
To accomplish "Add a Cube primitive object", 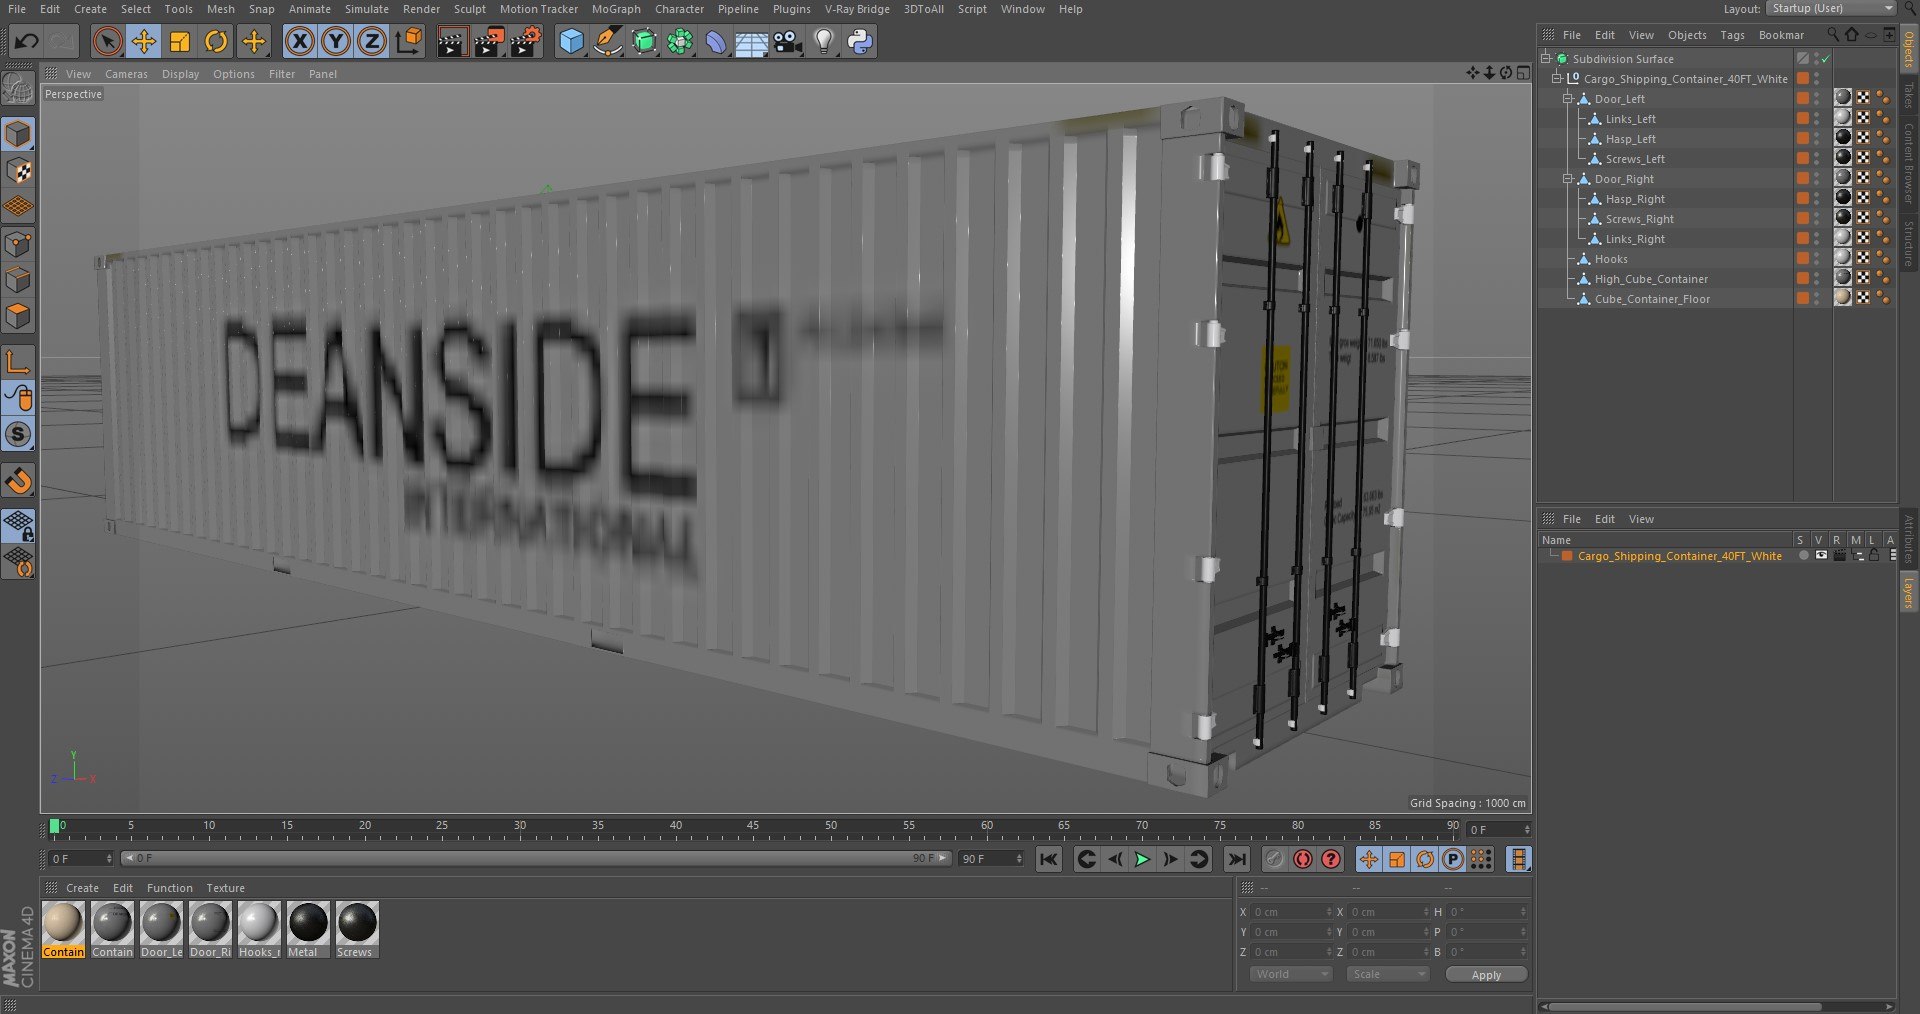I will [571, 41].
